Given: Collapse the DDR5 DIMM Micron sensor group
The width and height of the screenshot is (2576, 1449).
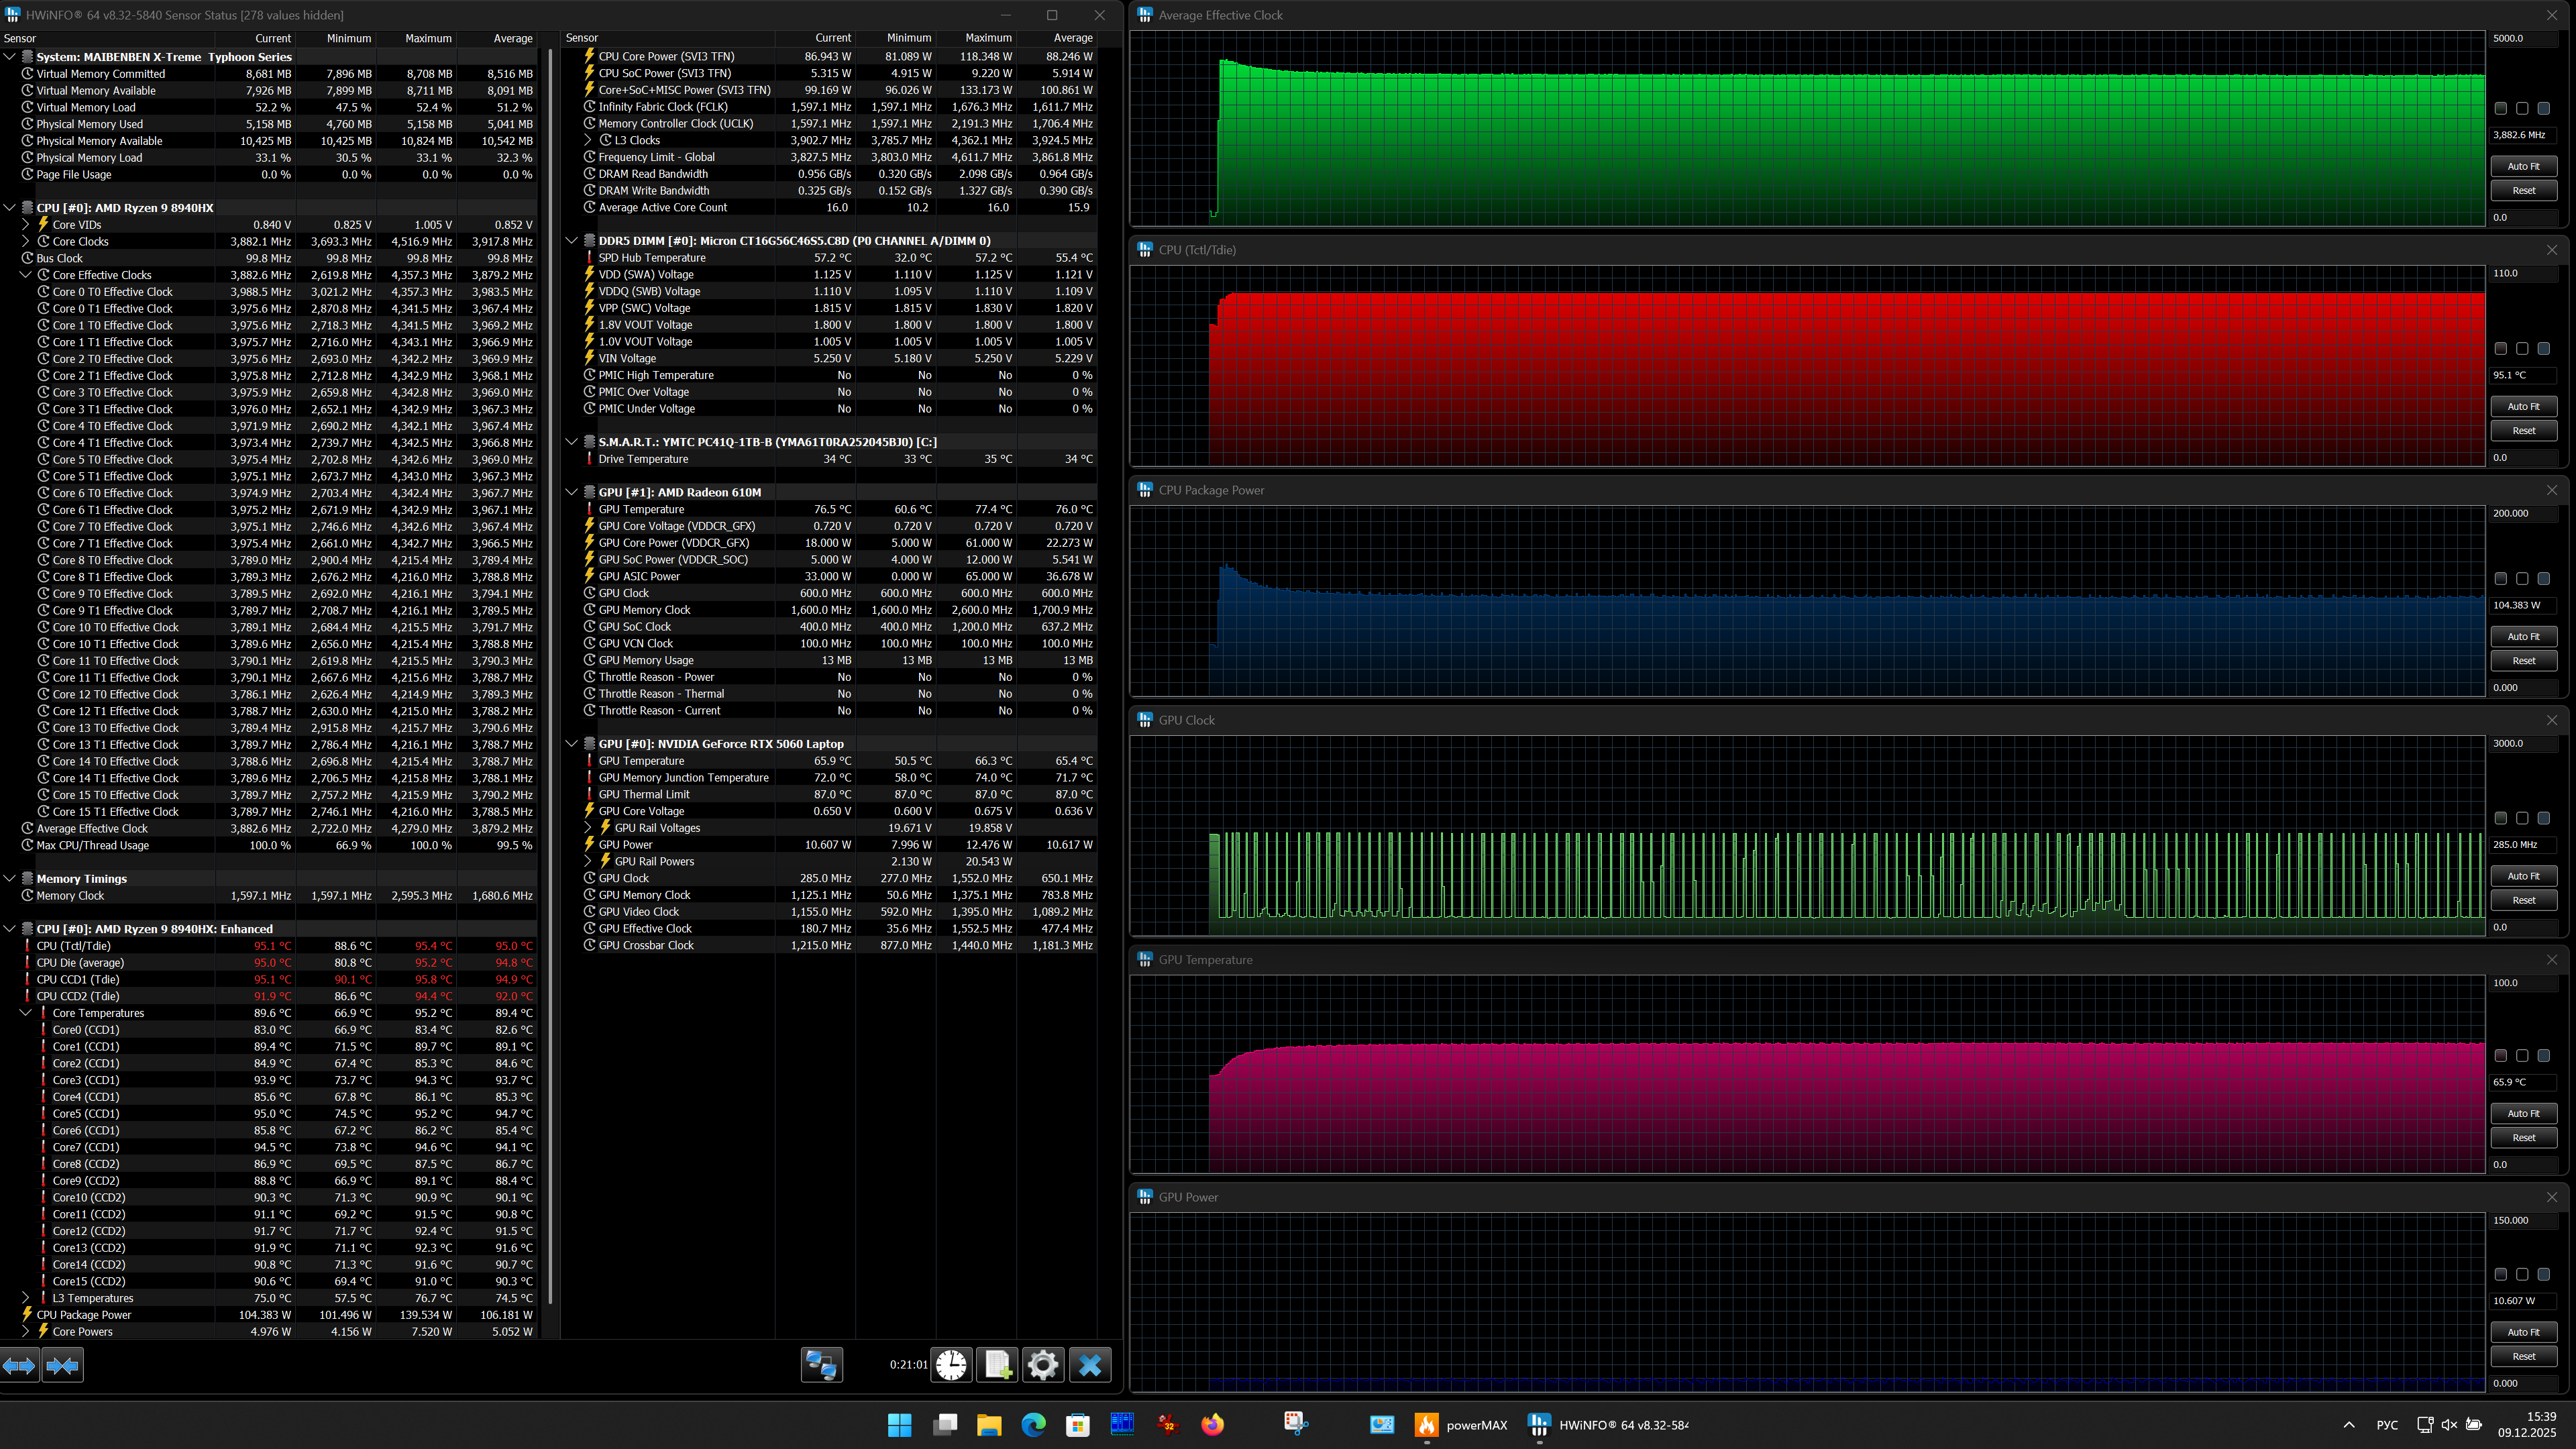Looking at the screenshot, I should click(x=572, y=241).
